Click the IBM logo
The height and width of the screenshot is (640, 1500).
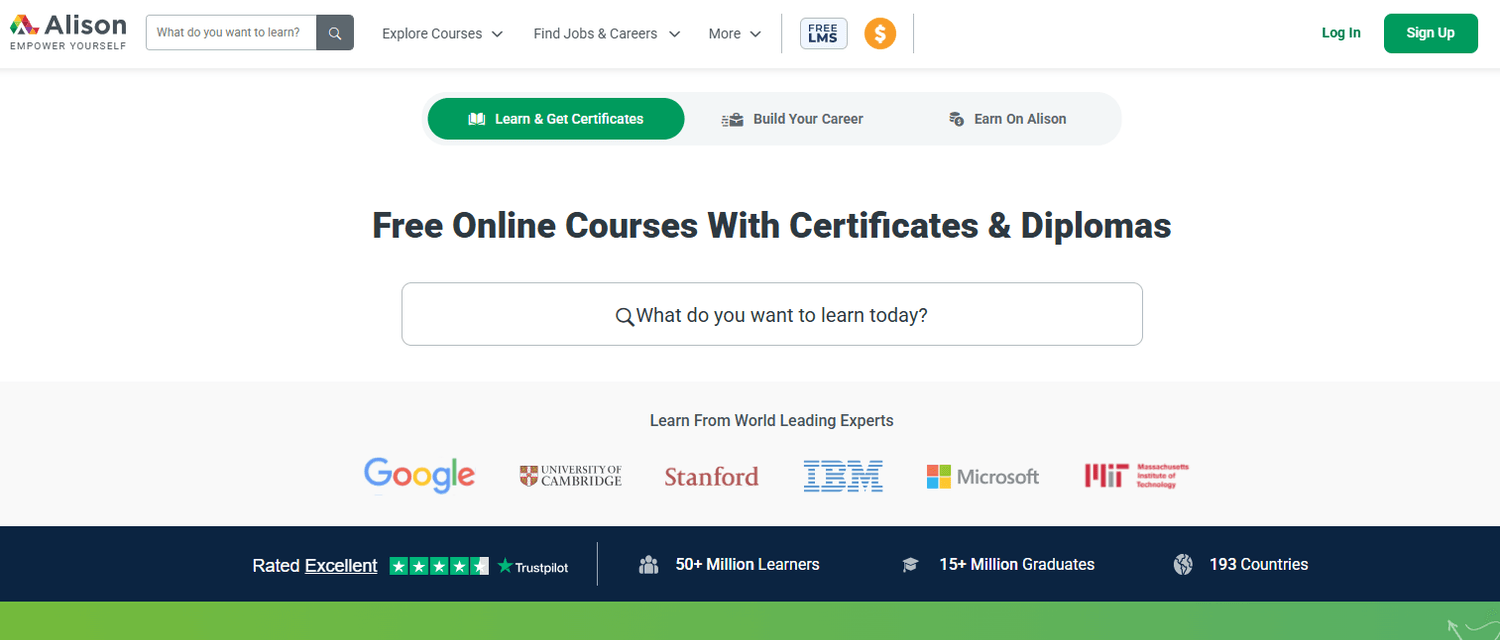(843, 476)
